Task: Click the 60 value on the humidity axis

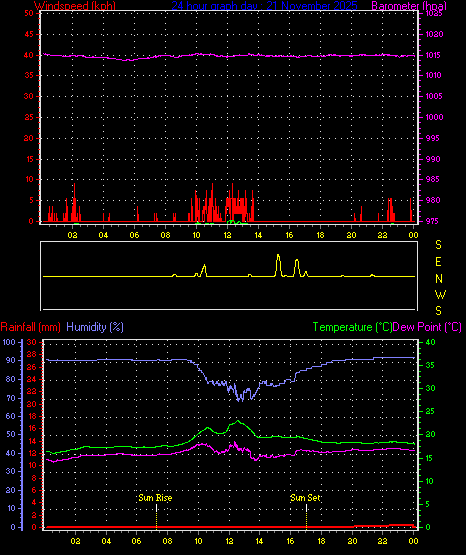Action: point(11,416)
